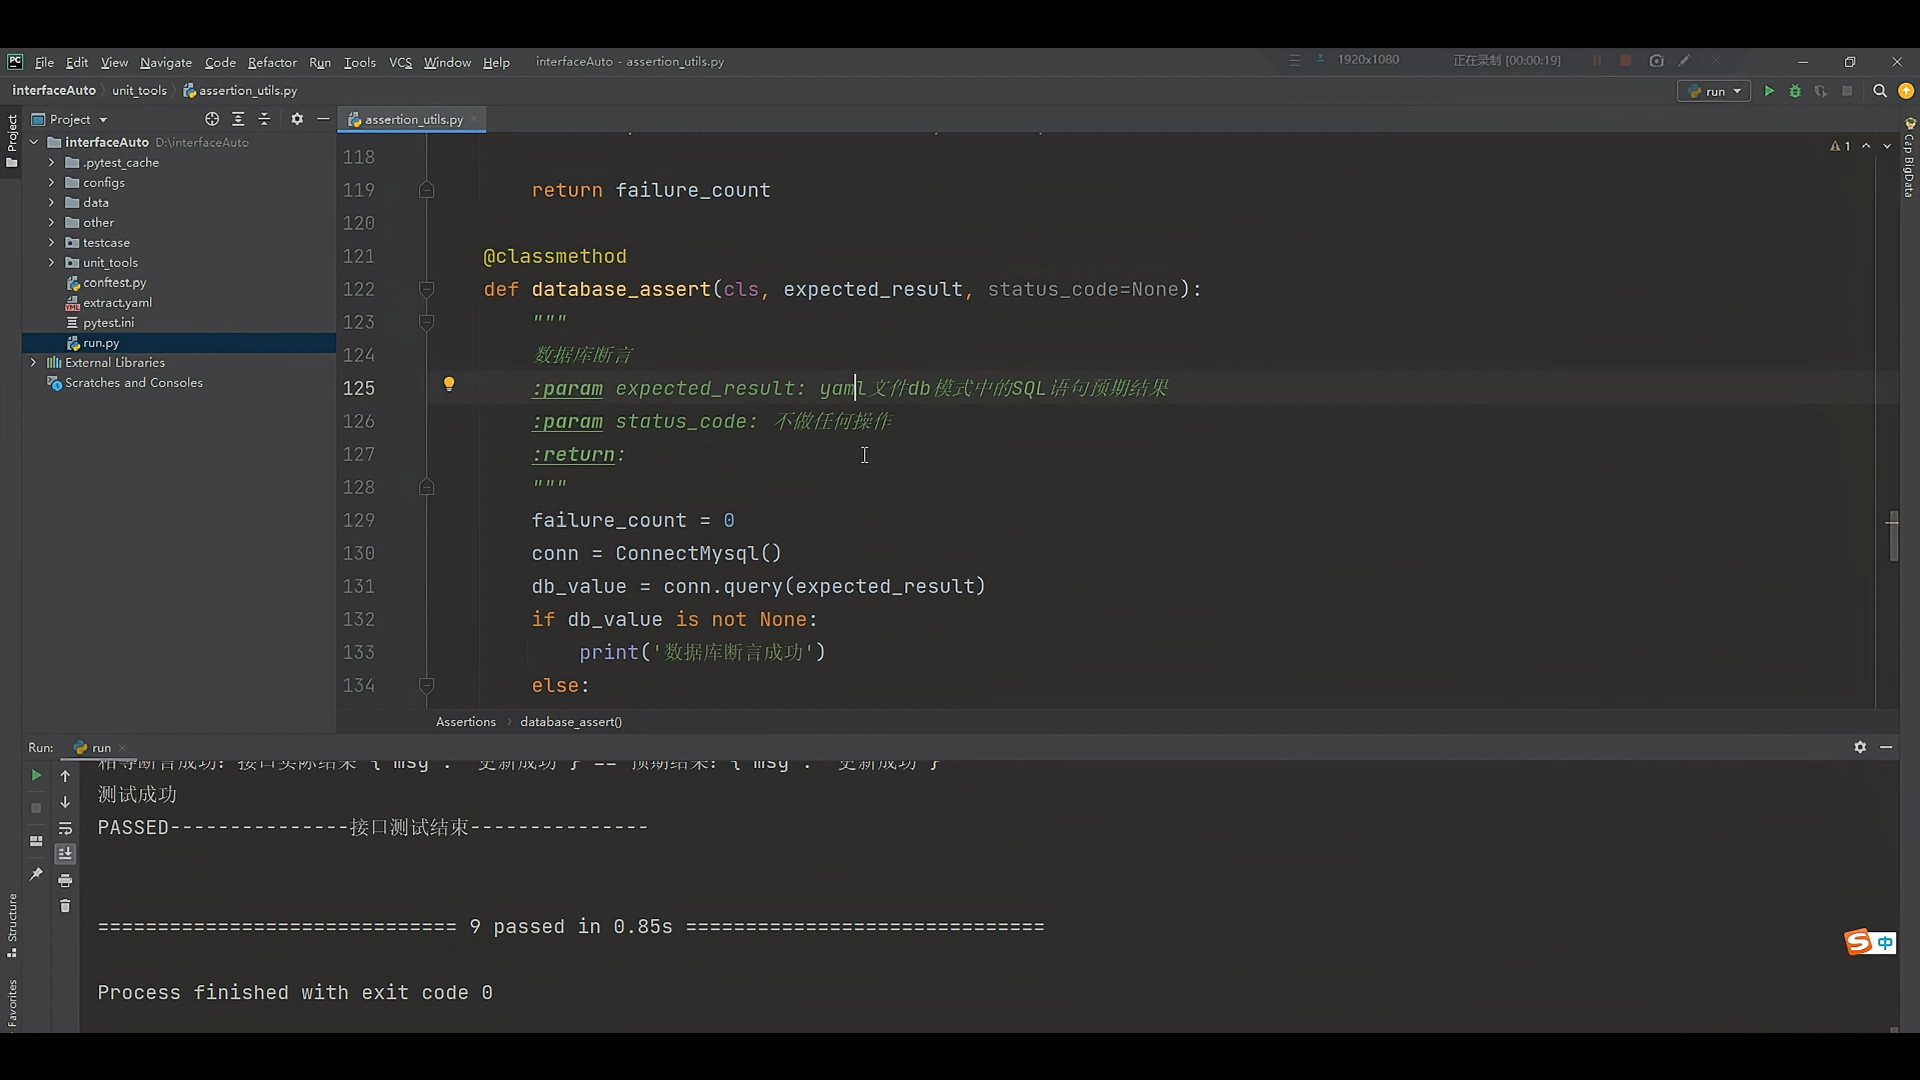Open the File menu
This screenshot has width=1920, height=1080.
click(44, 62)
